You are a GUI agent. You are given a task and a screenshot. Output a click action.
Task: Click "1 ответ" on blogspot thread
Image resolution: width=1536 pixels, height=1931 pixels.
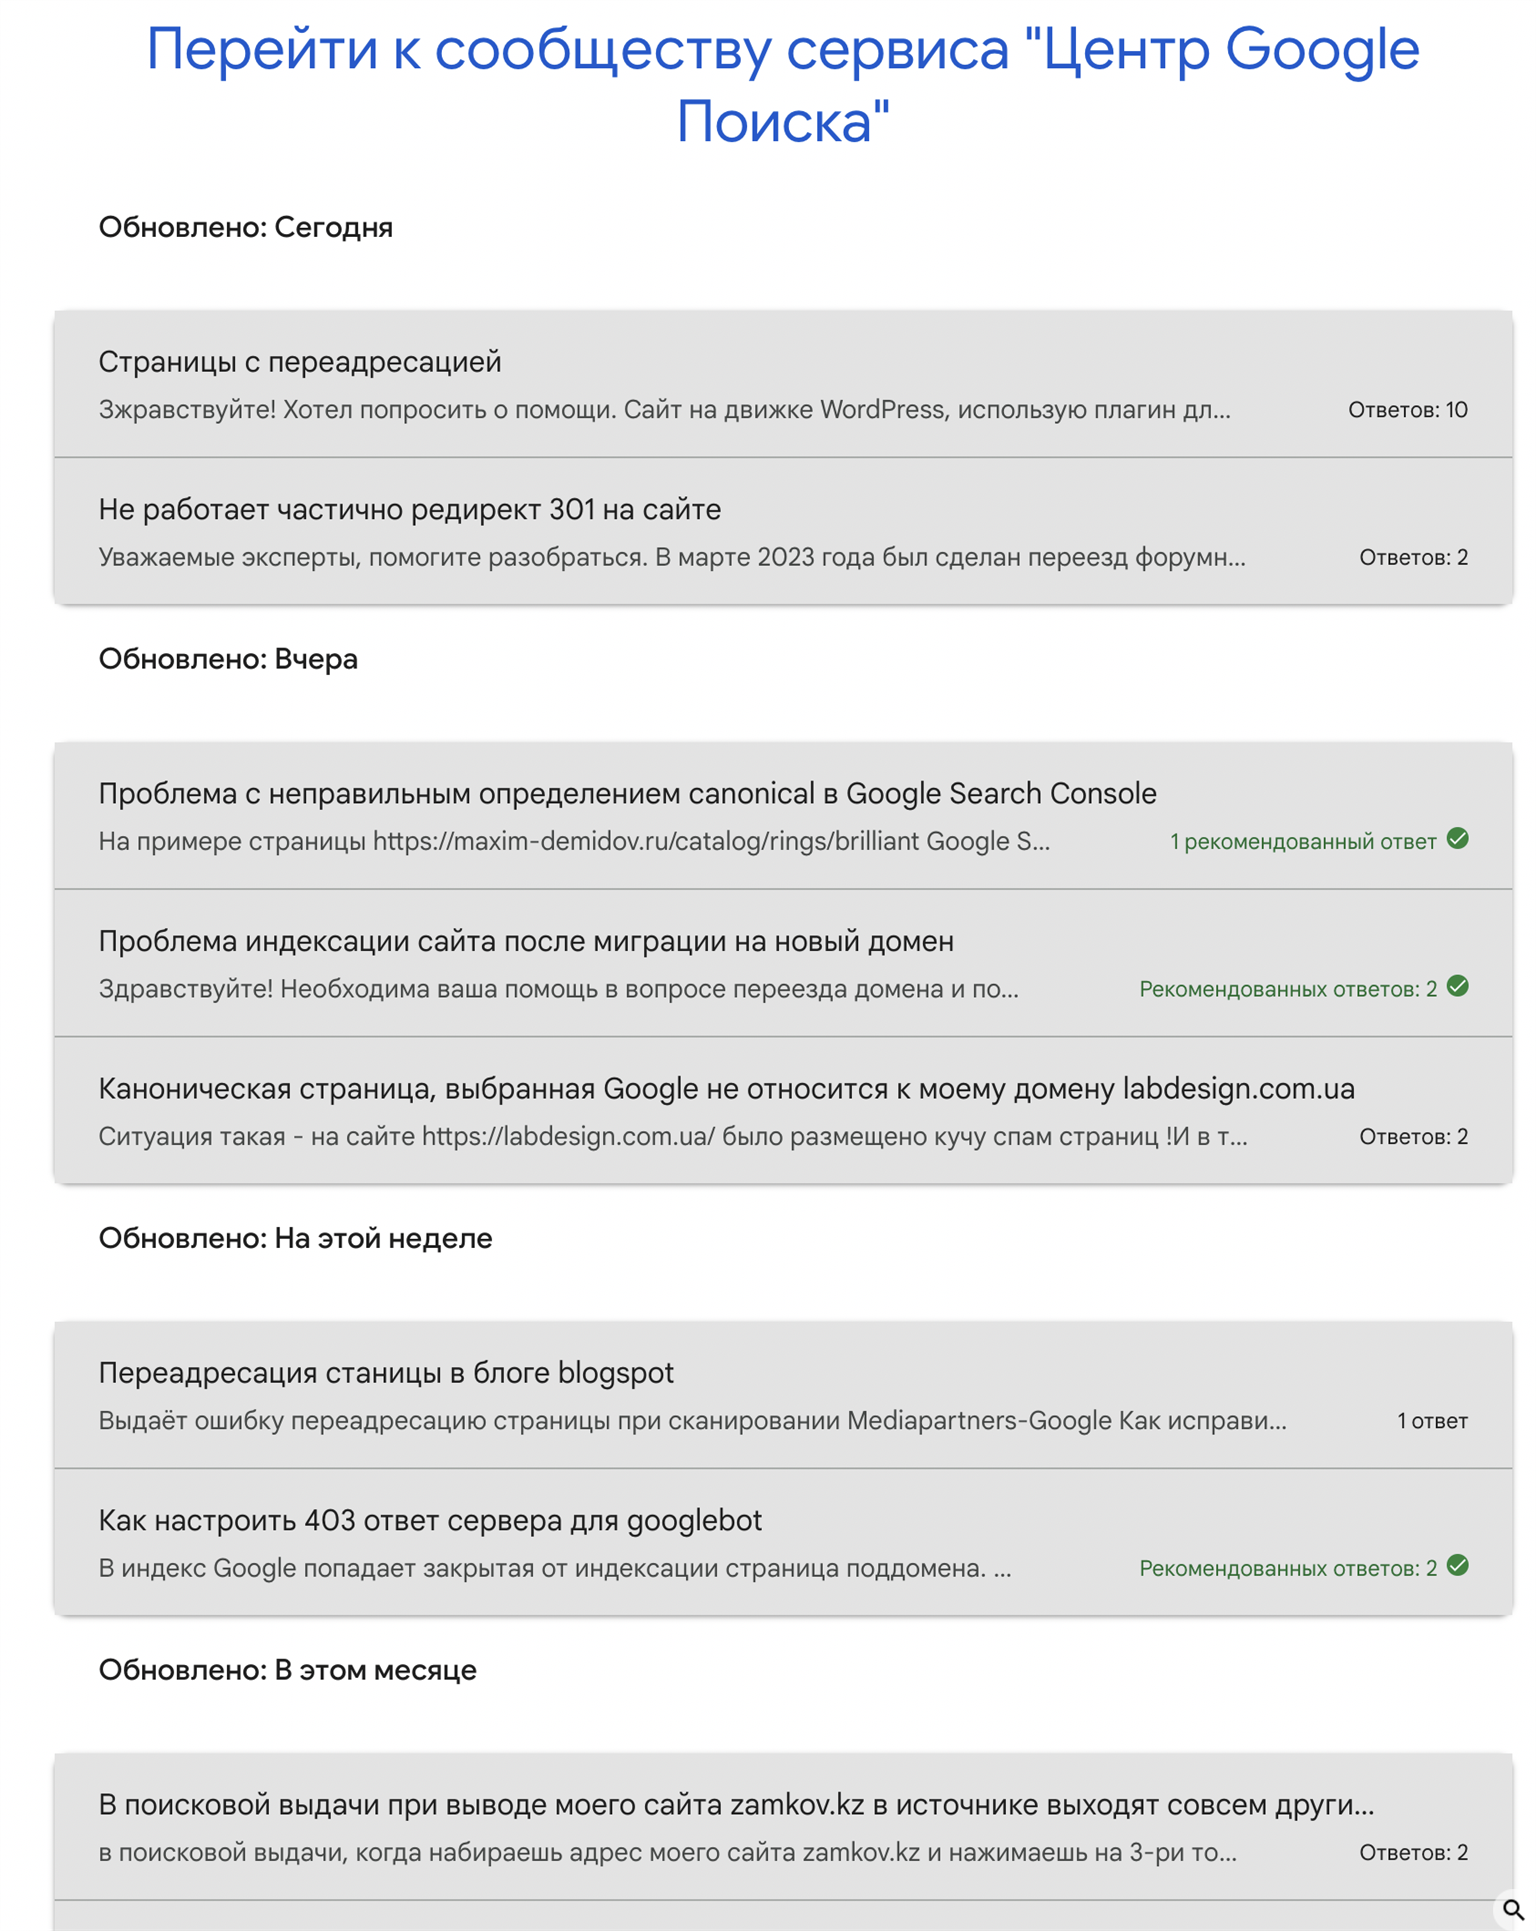coord(1432,1421)
